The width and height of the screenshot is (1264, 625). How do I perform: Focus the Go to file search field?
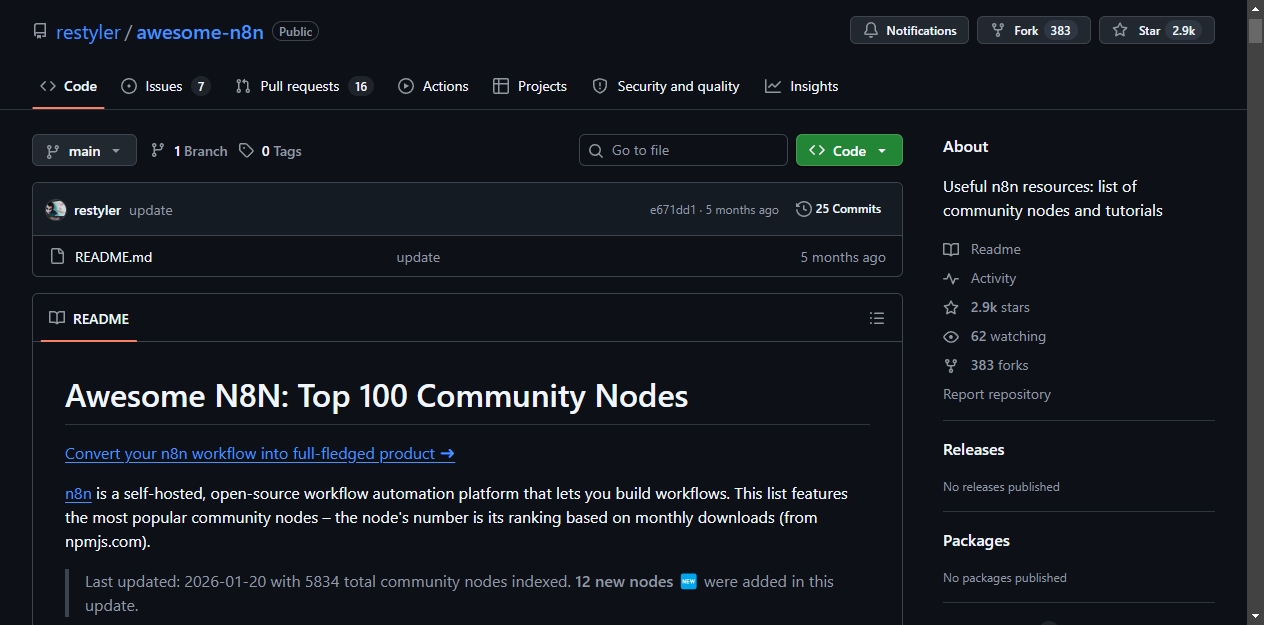click(683, 150)
